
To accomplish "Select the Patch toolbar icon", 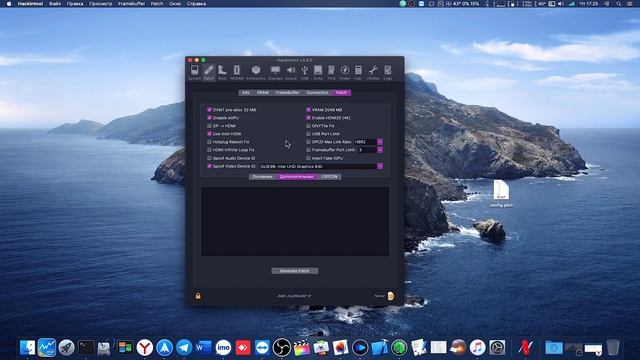I will (209, 72).
